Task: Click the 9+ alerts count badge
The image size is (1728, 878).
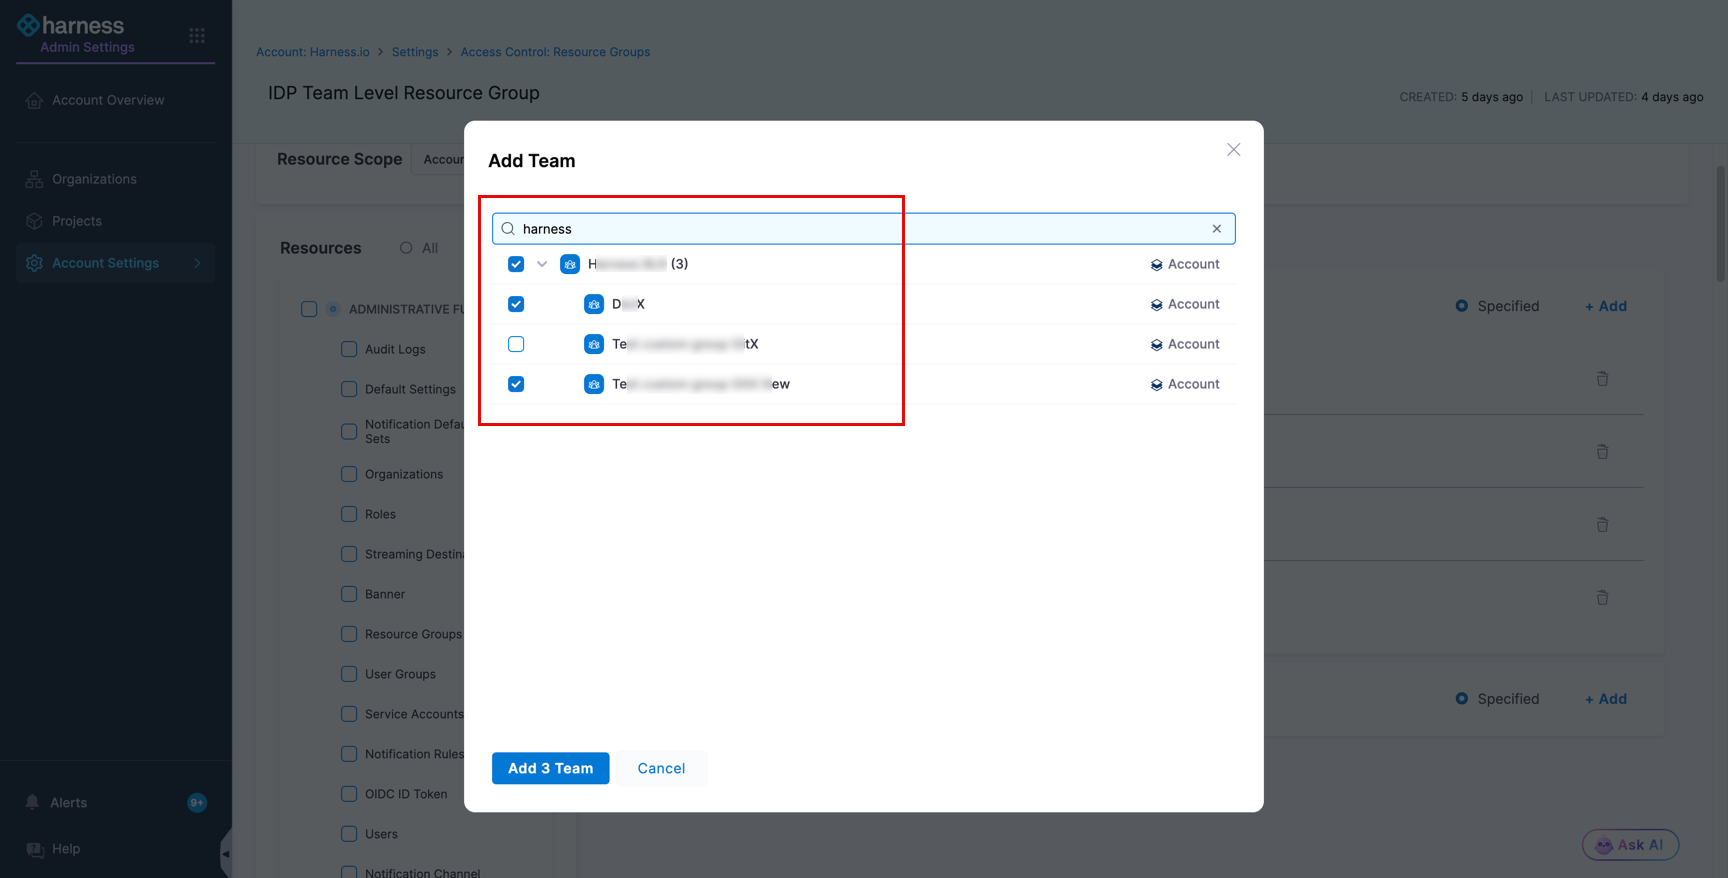Action: click(x=197, y=802)
